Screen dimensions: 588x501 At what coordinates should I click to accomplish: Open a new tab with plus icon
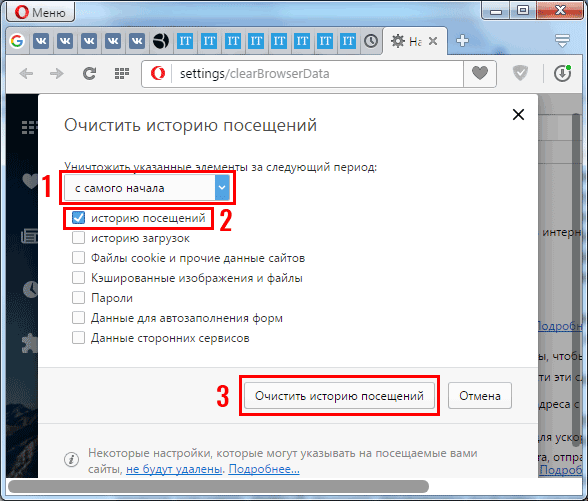click(462, 40)
